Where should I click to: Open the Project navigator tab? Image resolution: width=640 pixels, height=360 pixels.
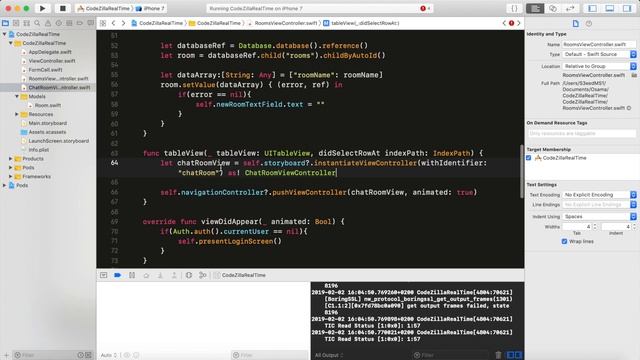pyautogui.click(x=5, y=23)
